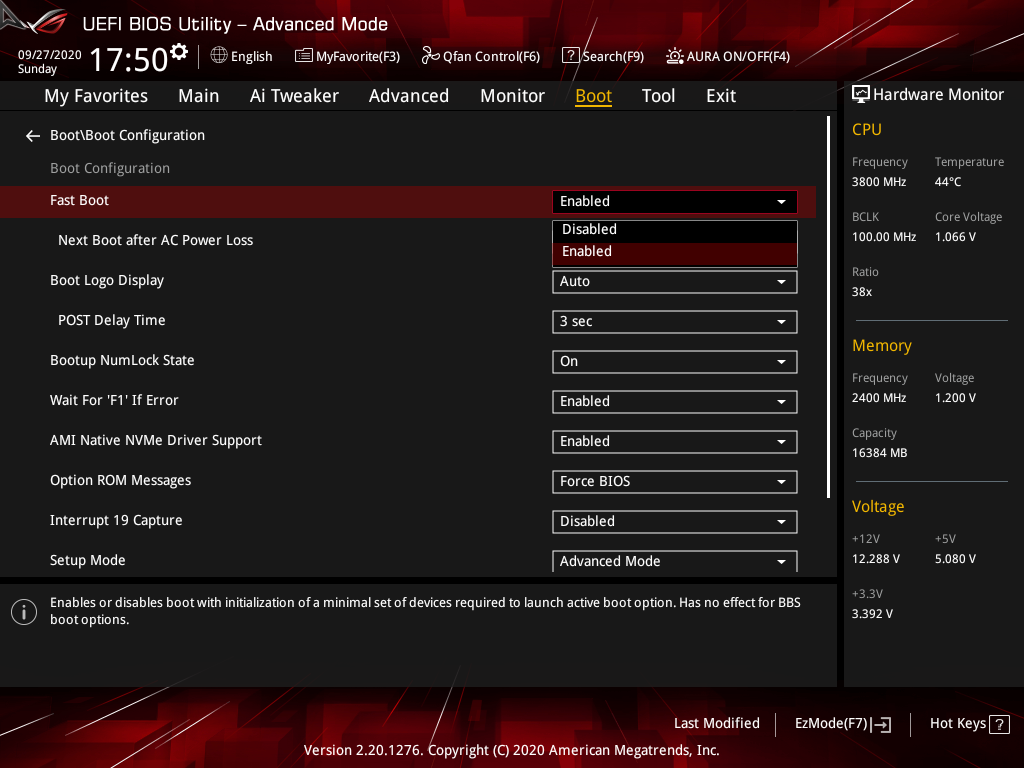Click the 3800 MHz CPU frequency value

point(879,182)
